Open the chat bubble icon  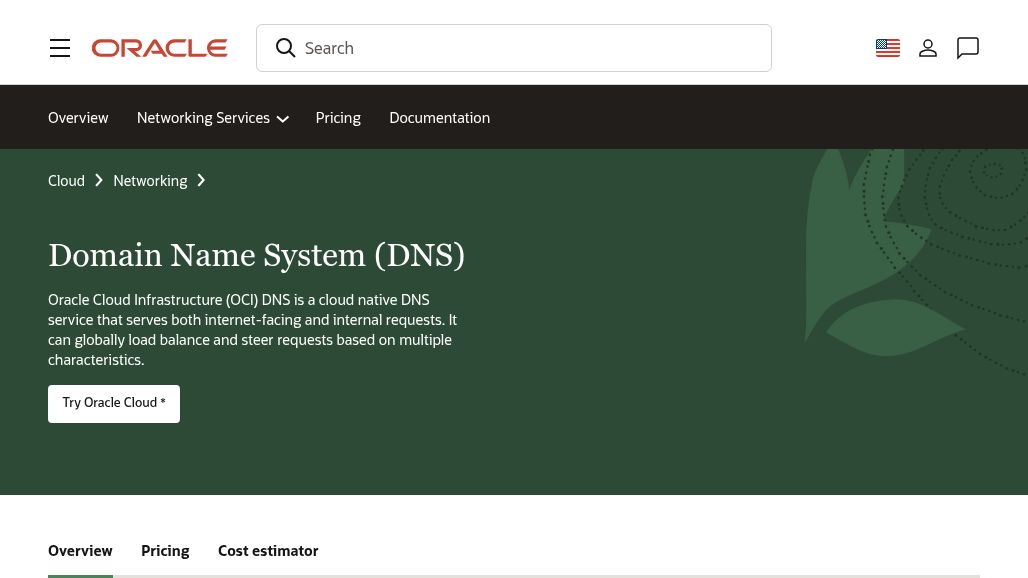968,48
